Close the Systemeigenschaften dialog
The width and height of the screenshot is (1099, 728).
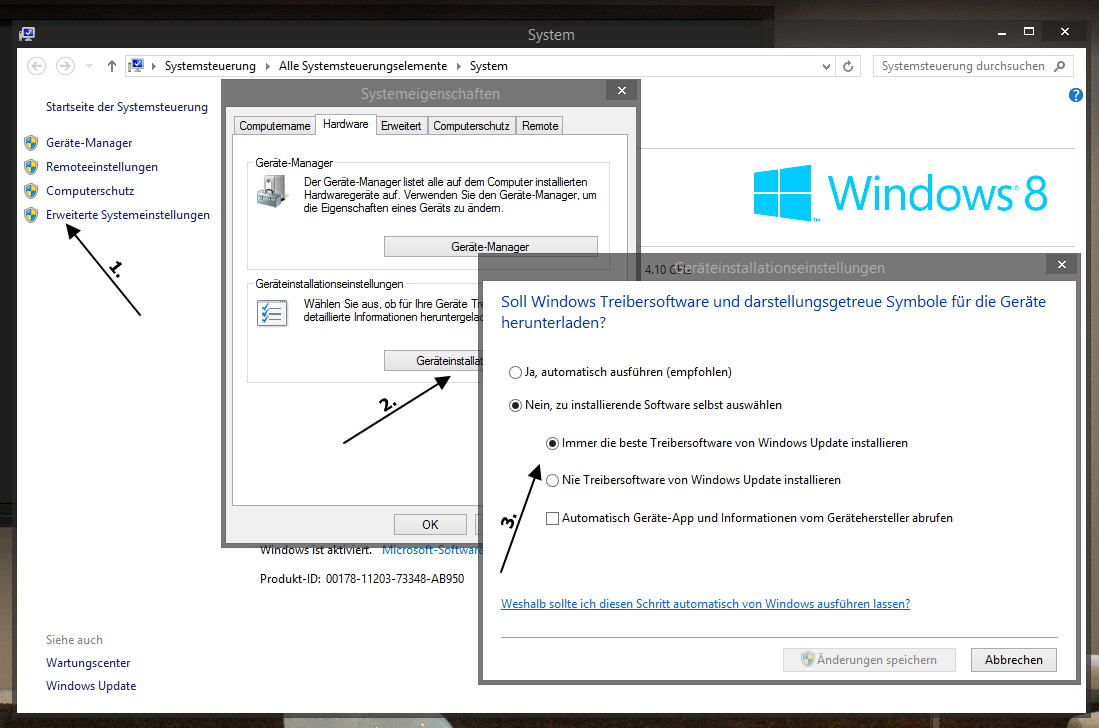[x=622, y=91]
